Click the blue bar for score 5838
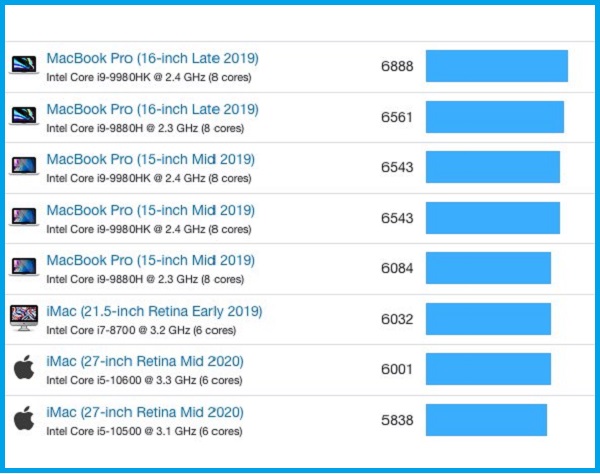This screenshot has height=474, width=600. pyautogui.click(x=486, y=419)
